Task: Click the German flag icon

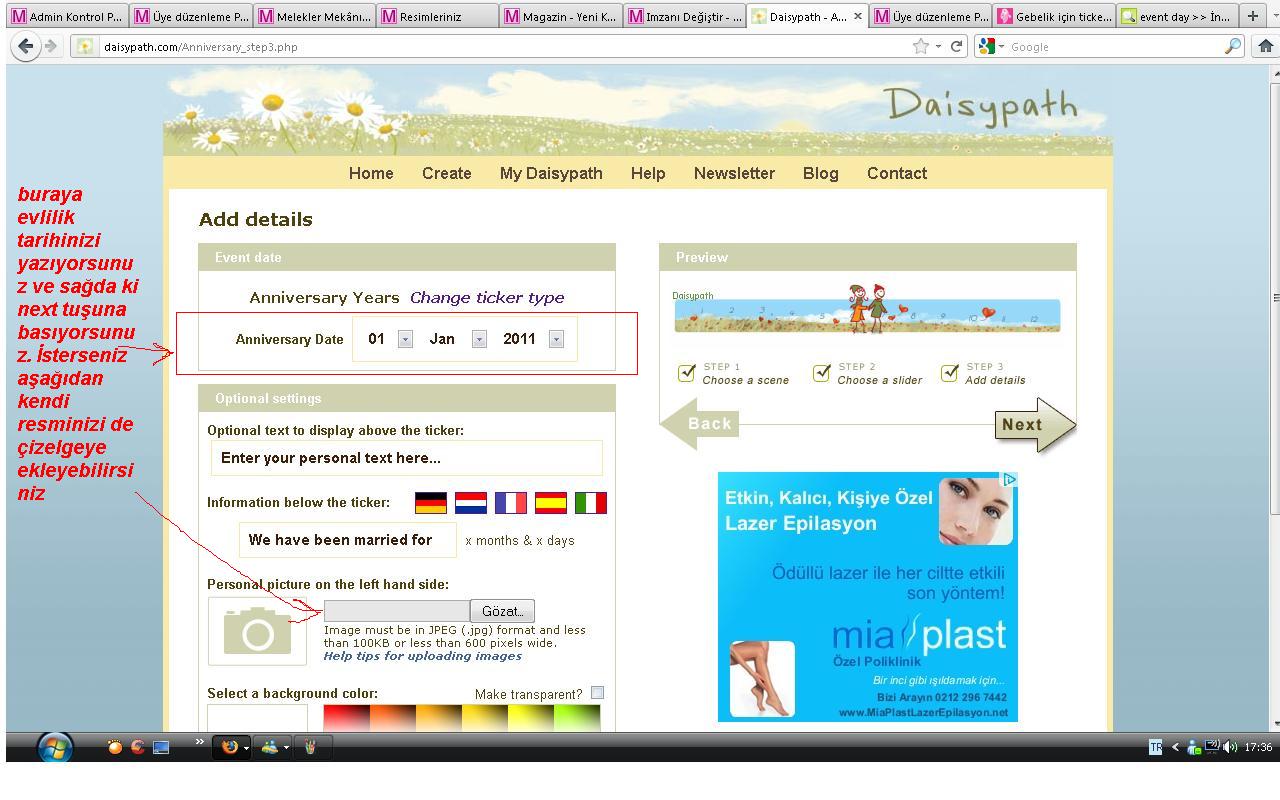Action: pos(431,502)
